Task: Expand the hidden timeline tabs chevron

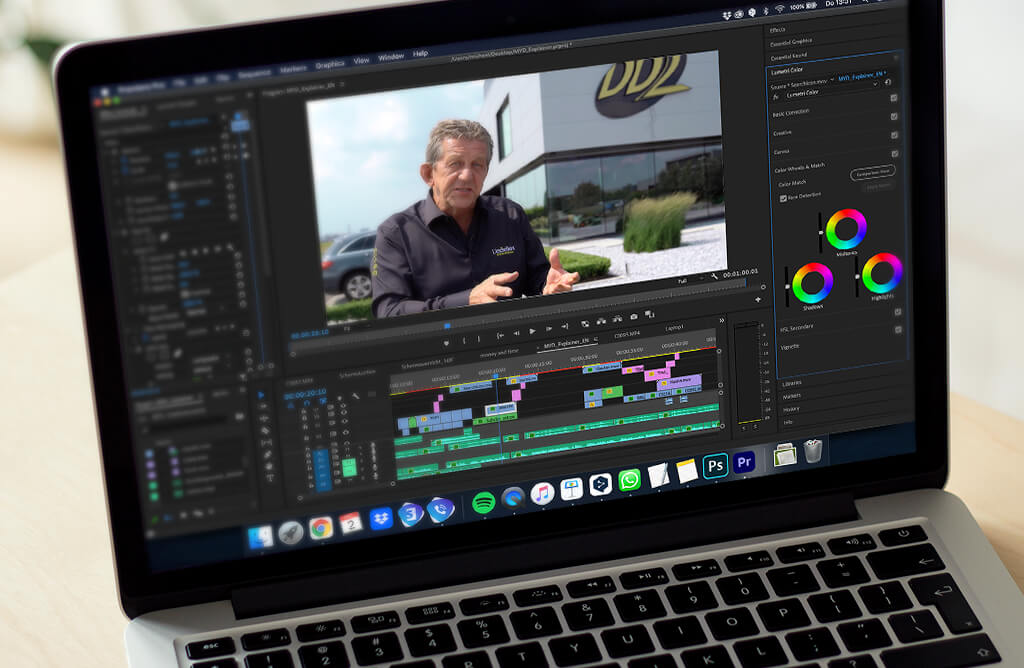Action: coord(722,320)
